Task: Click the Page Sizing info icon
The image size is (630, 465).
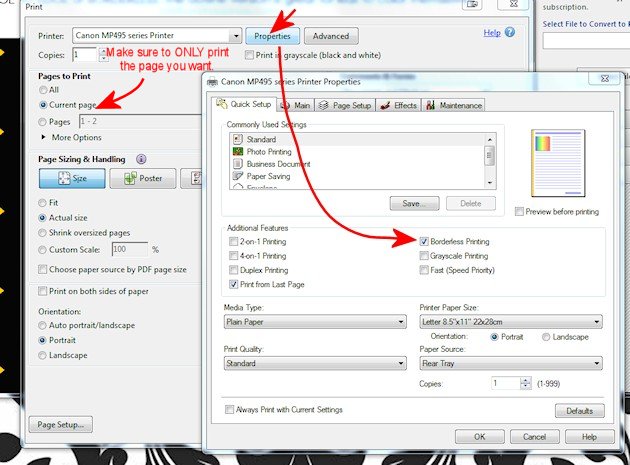Action: click(141, 159)
